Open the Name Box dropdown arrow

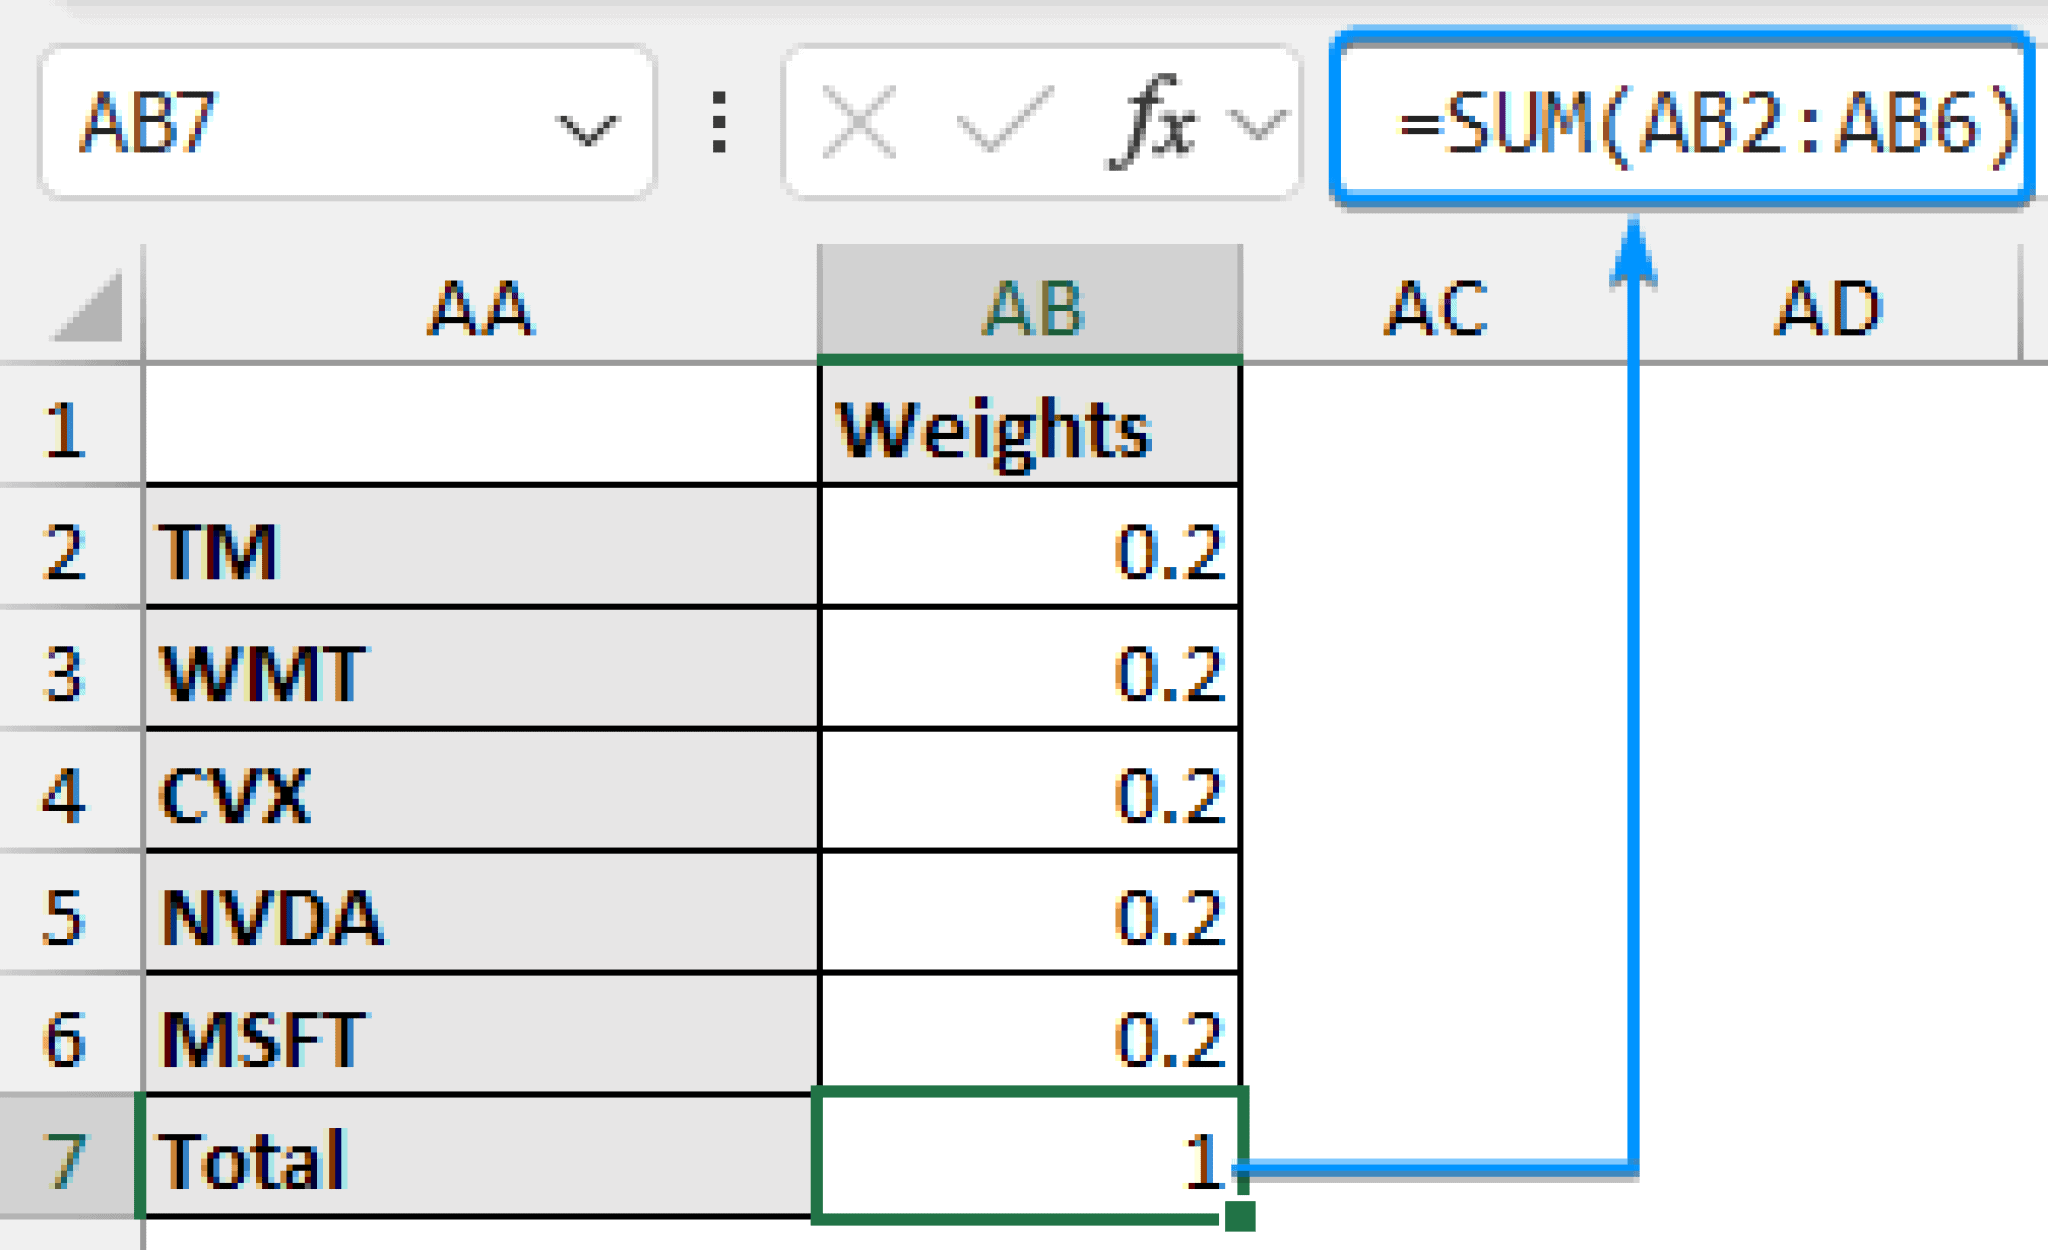click(x=588, y=120)
